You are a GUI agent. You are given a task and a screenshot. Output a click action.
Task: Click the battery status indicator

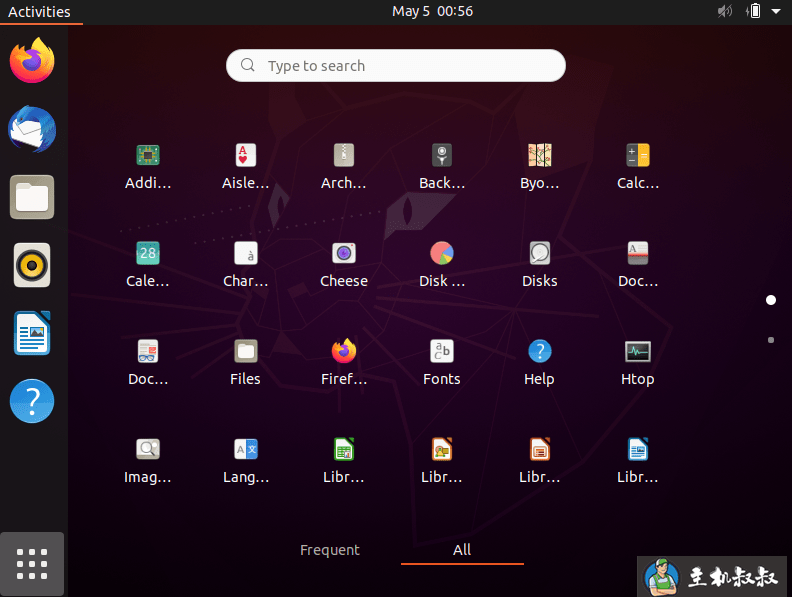point(753,11)
